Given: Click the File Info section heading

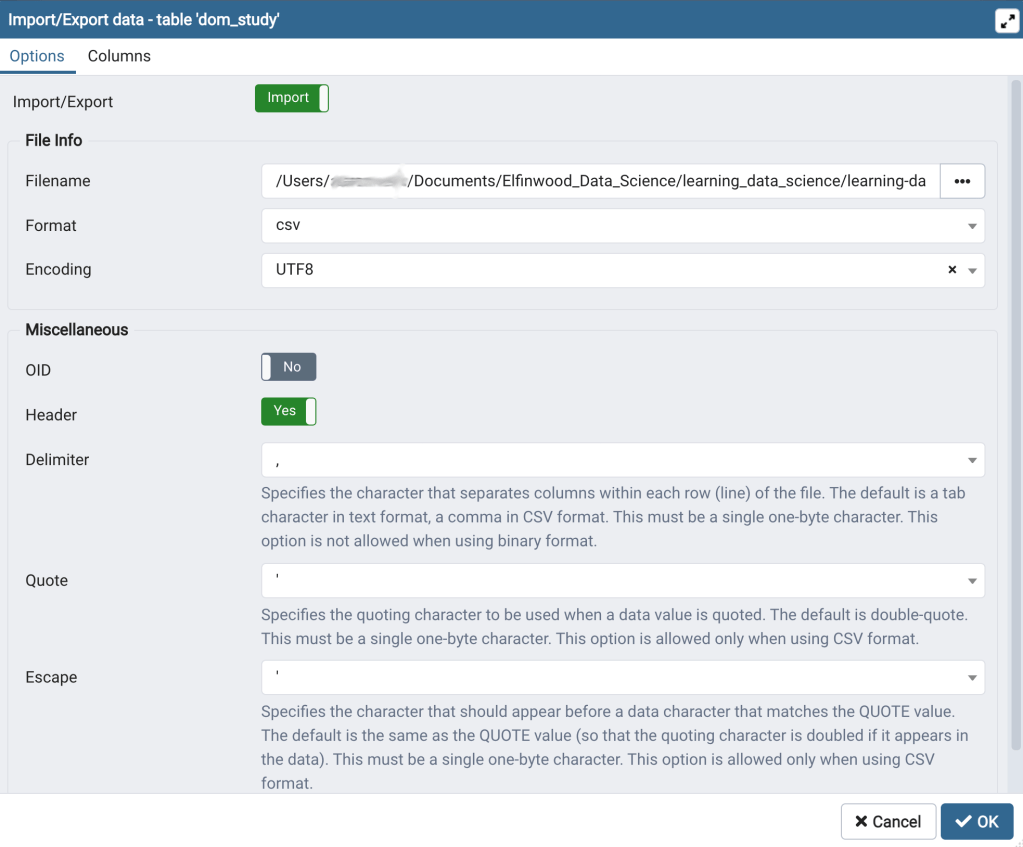Looking at the screenshot, I should click(54, 140).
